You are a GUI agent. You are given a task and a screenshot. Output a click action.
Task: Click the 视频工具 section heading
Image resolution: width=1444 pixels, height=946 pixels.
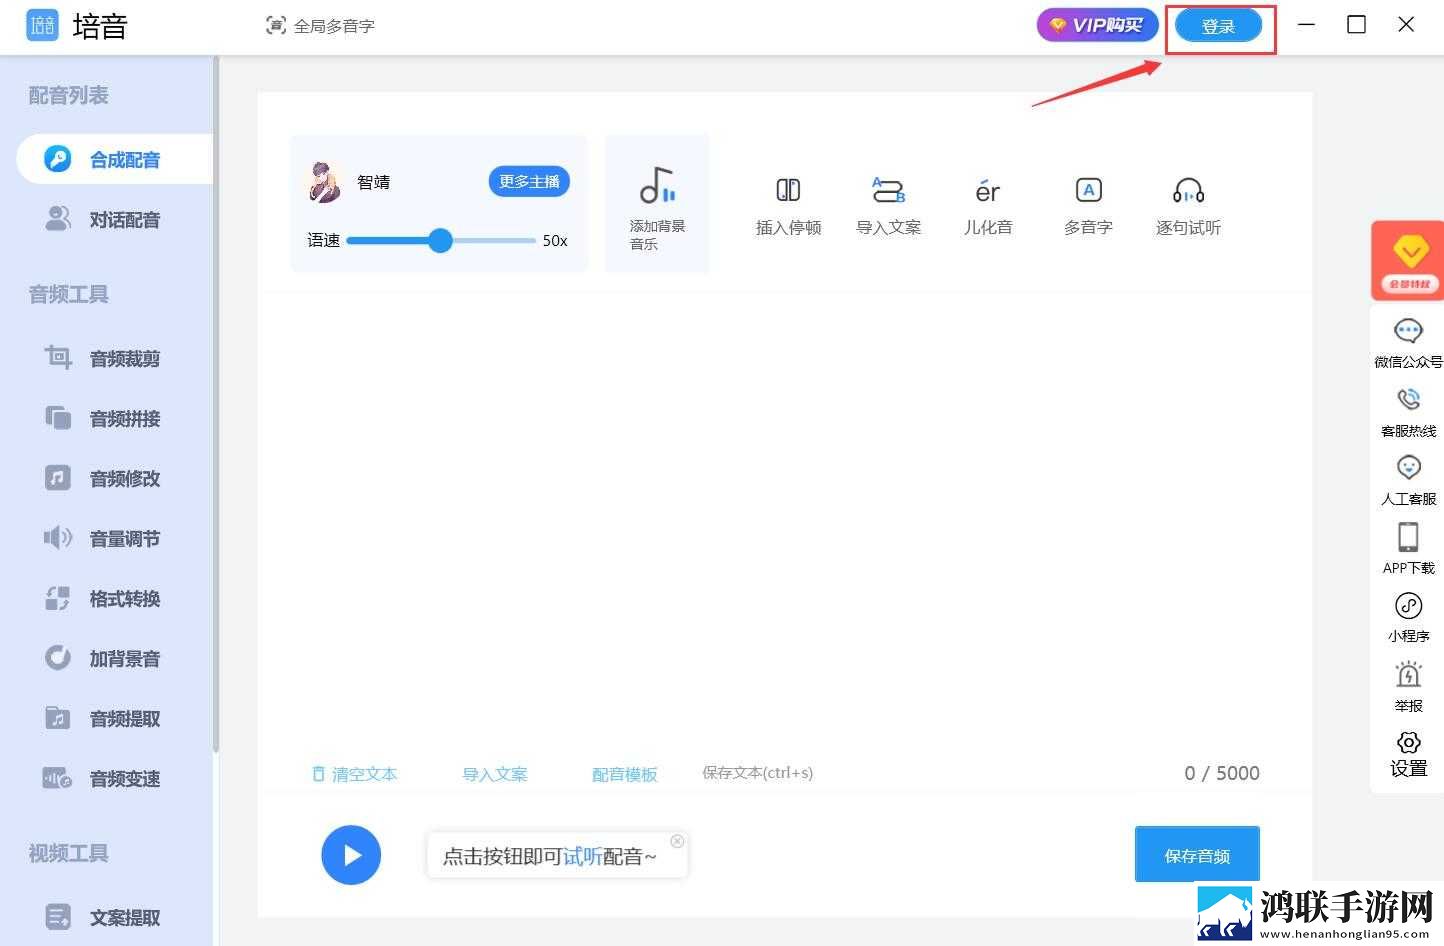point(68,854)
